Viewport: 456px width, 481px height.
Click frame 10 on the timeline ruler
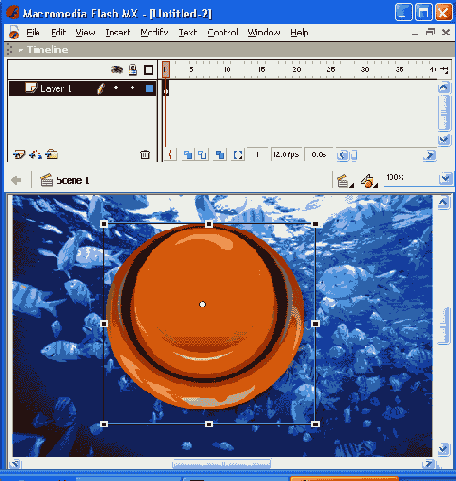pyautogui.click(x=227, y=69)
